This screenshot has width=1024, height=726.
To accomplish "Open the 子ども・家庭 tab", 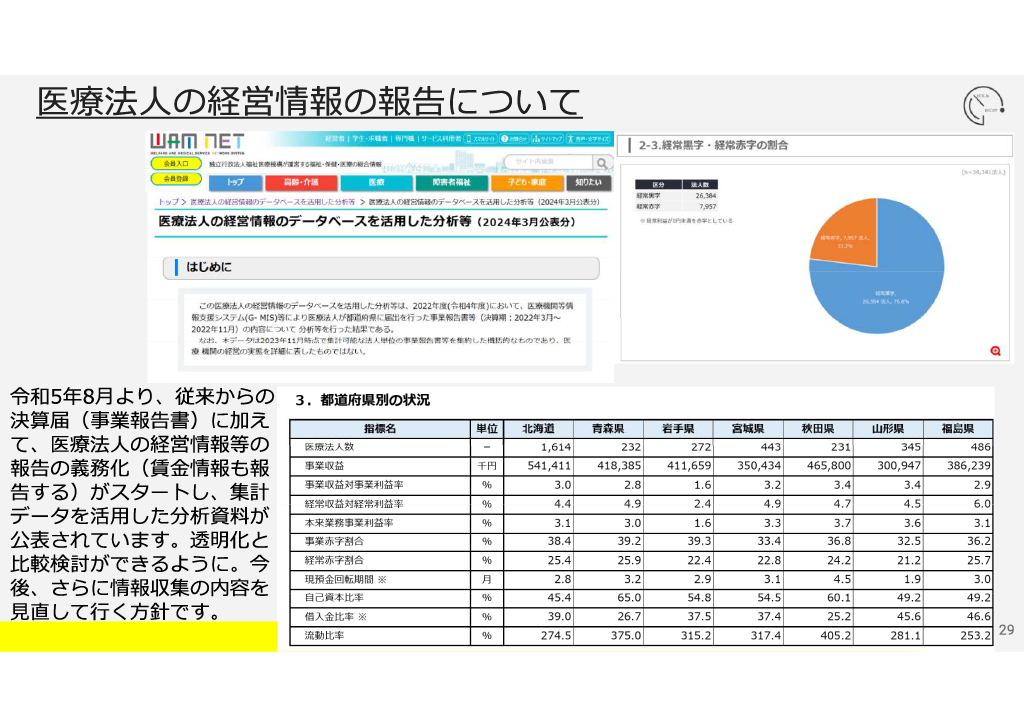I will pyautogui.click(x=526, y=183).
